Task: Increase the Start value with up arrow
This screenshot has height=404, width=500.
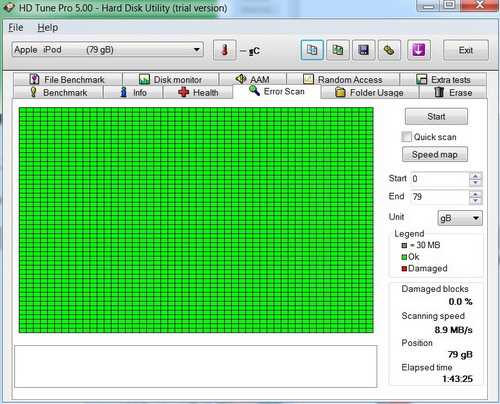Action: (x=475, y=176)
